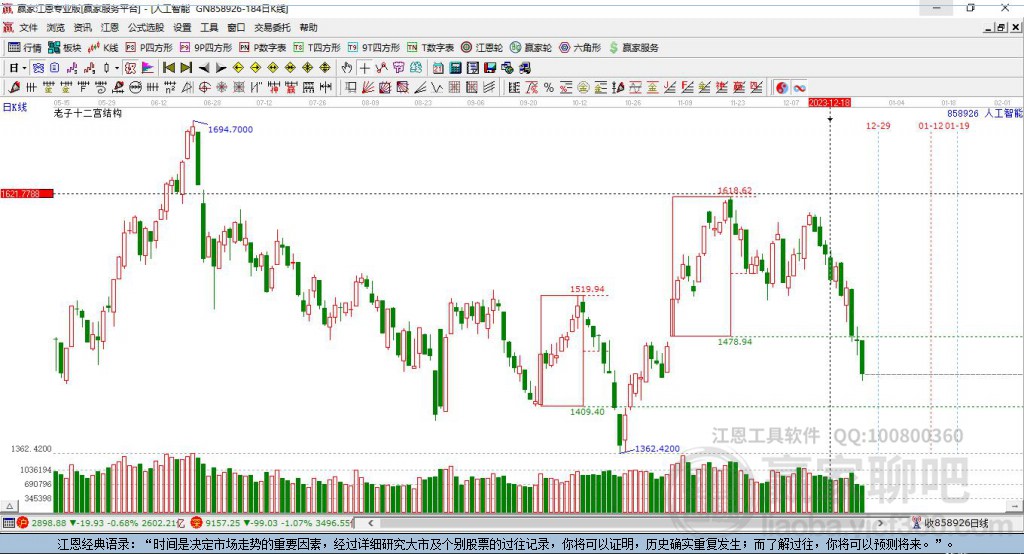Image resolution: width=1024 pixels, height=554 pixels.
Task: Click the floppy disk save icon
Action: [490, 68]
